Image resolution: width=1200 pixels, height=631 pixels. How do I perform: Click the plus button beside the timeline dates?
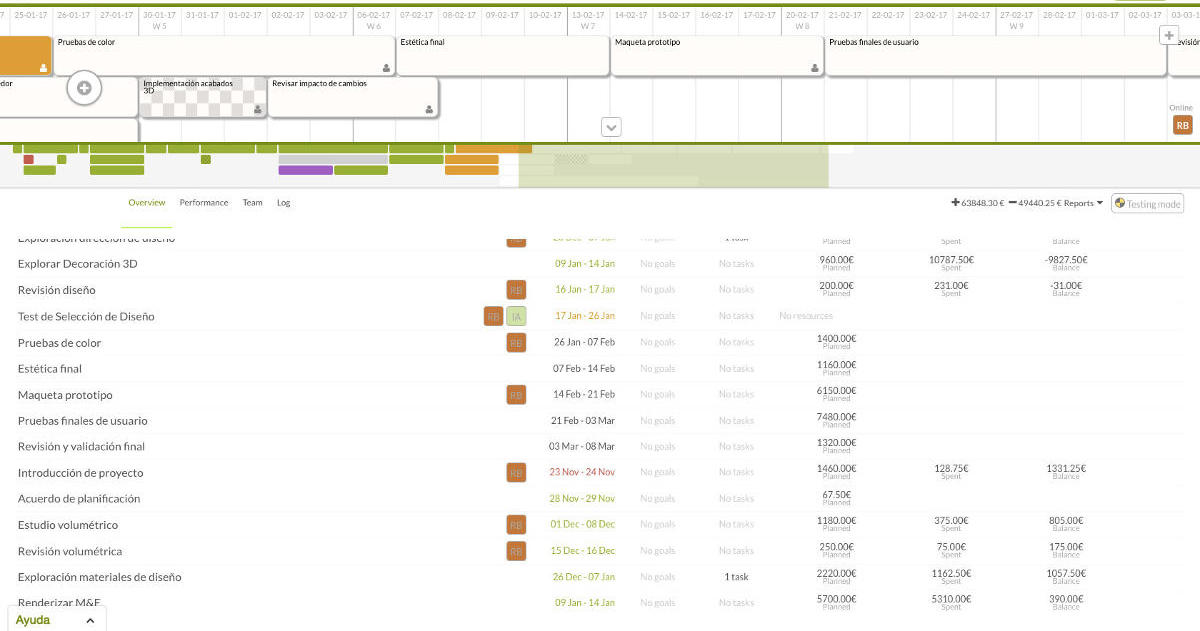tap(1168, 36)
